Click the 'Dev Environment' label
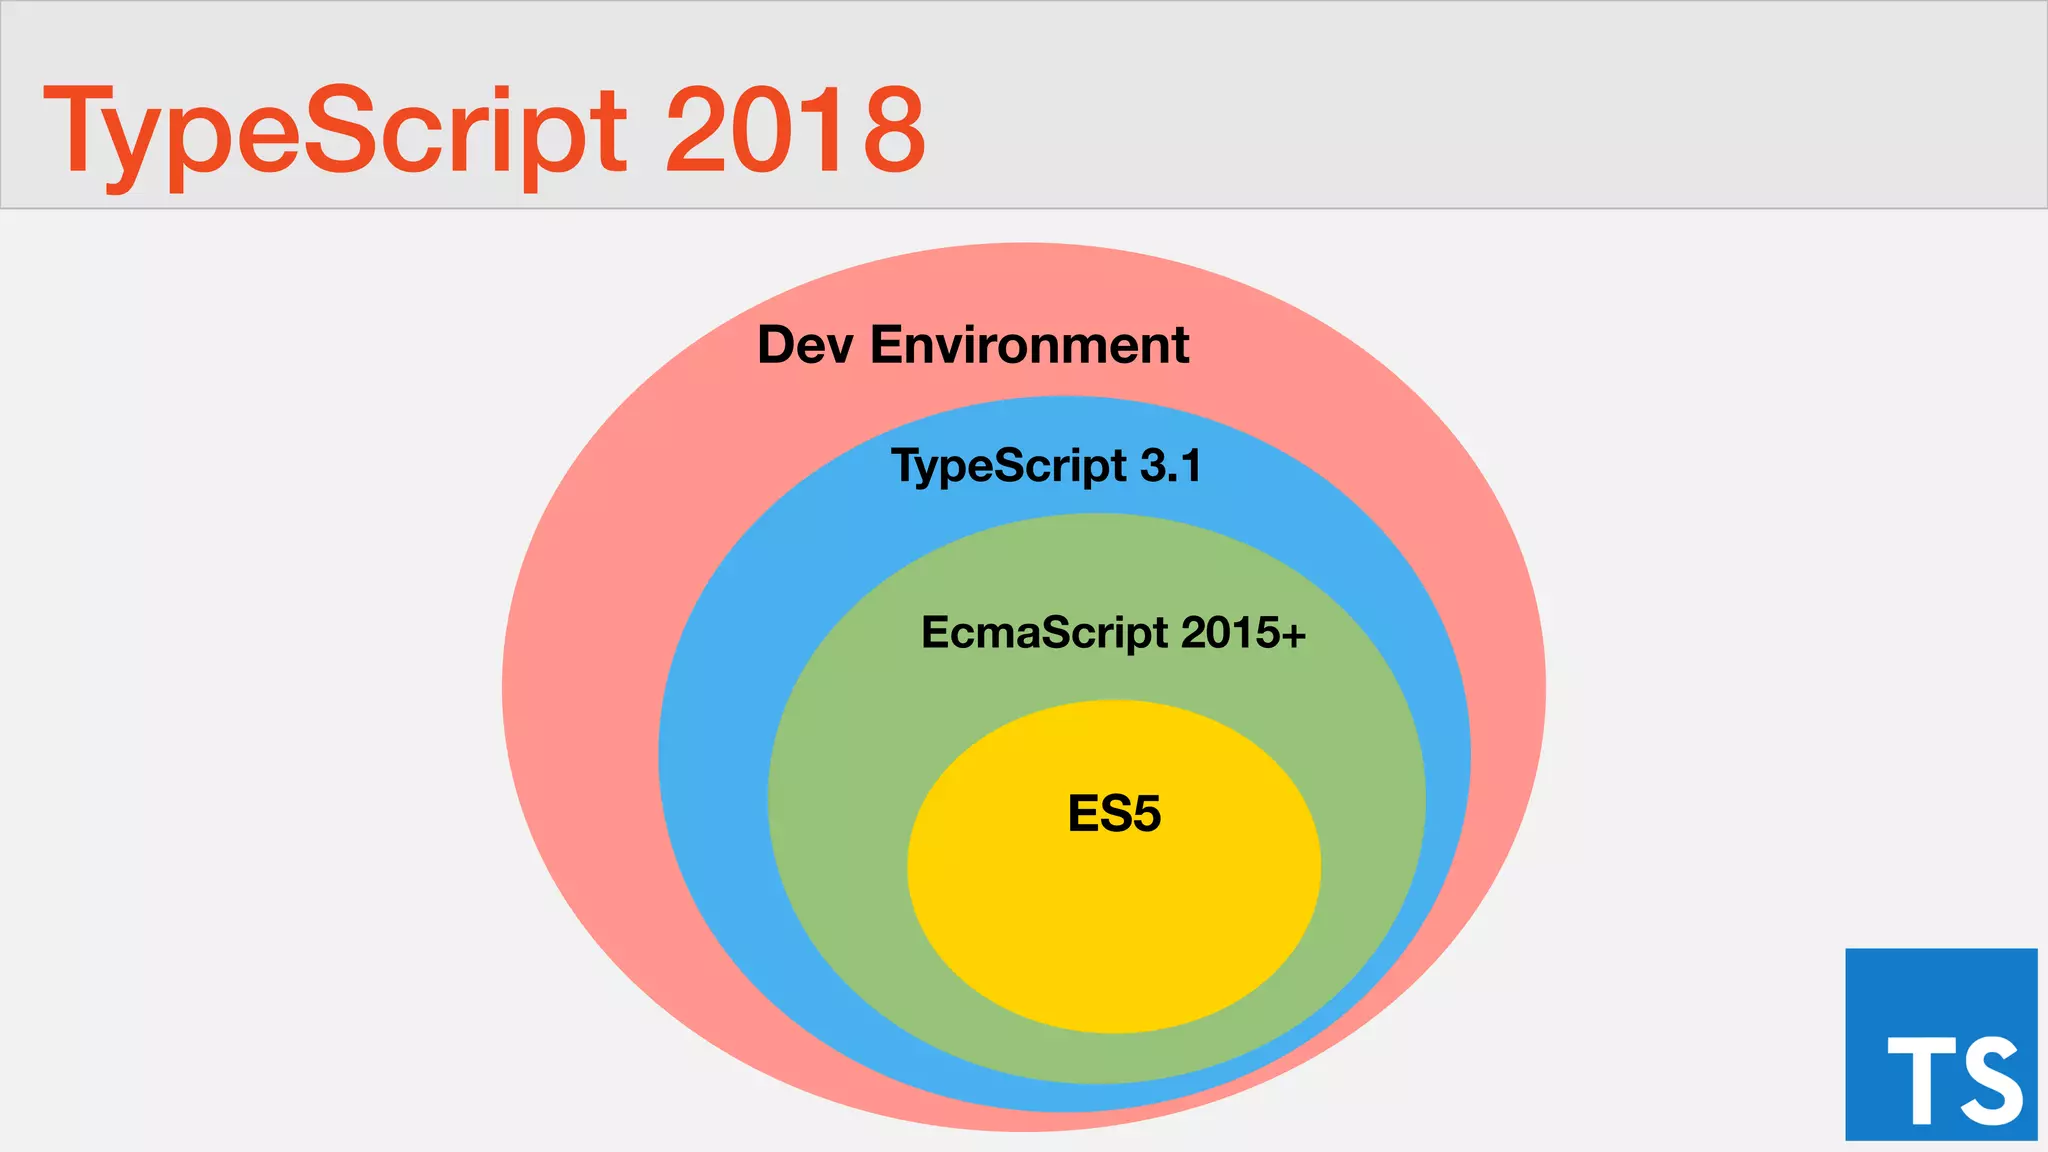 [973, 345]
